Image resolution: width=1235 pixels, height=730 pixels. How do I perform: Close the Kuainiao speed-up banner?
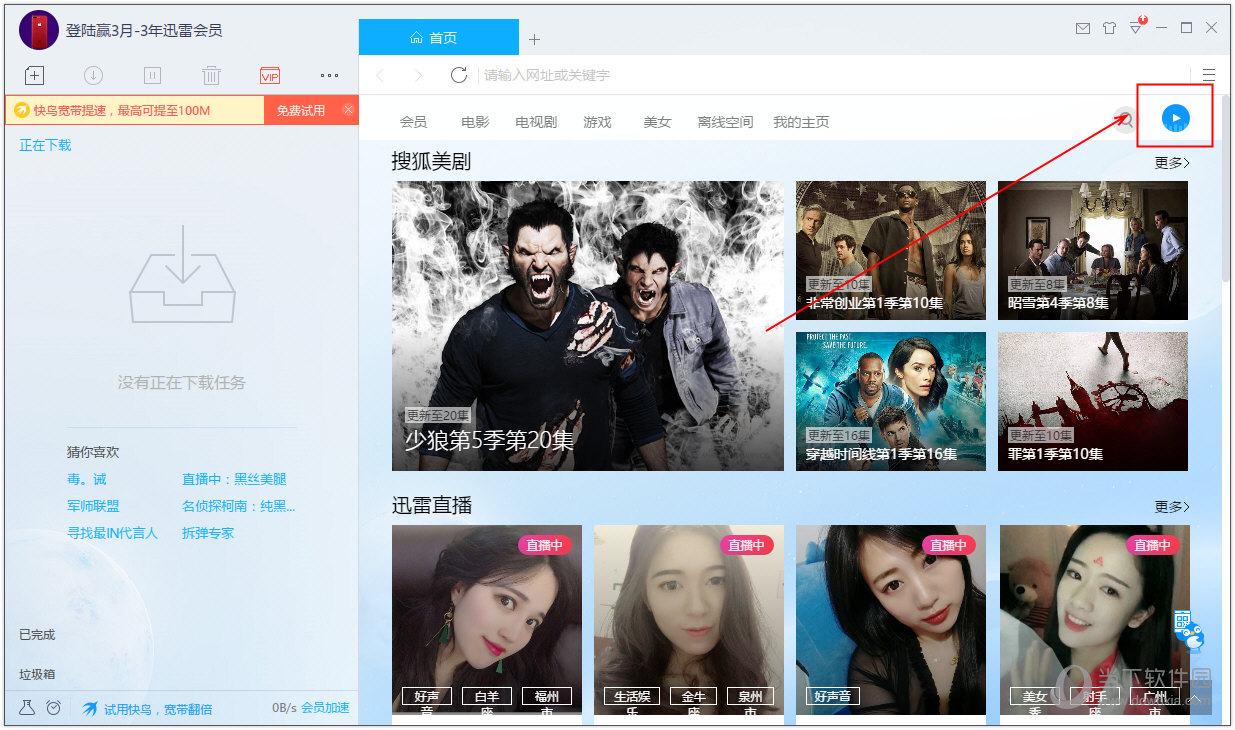(x=348, y=109)
